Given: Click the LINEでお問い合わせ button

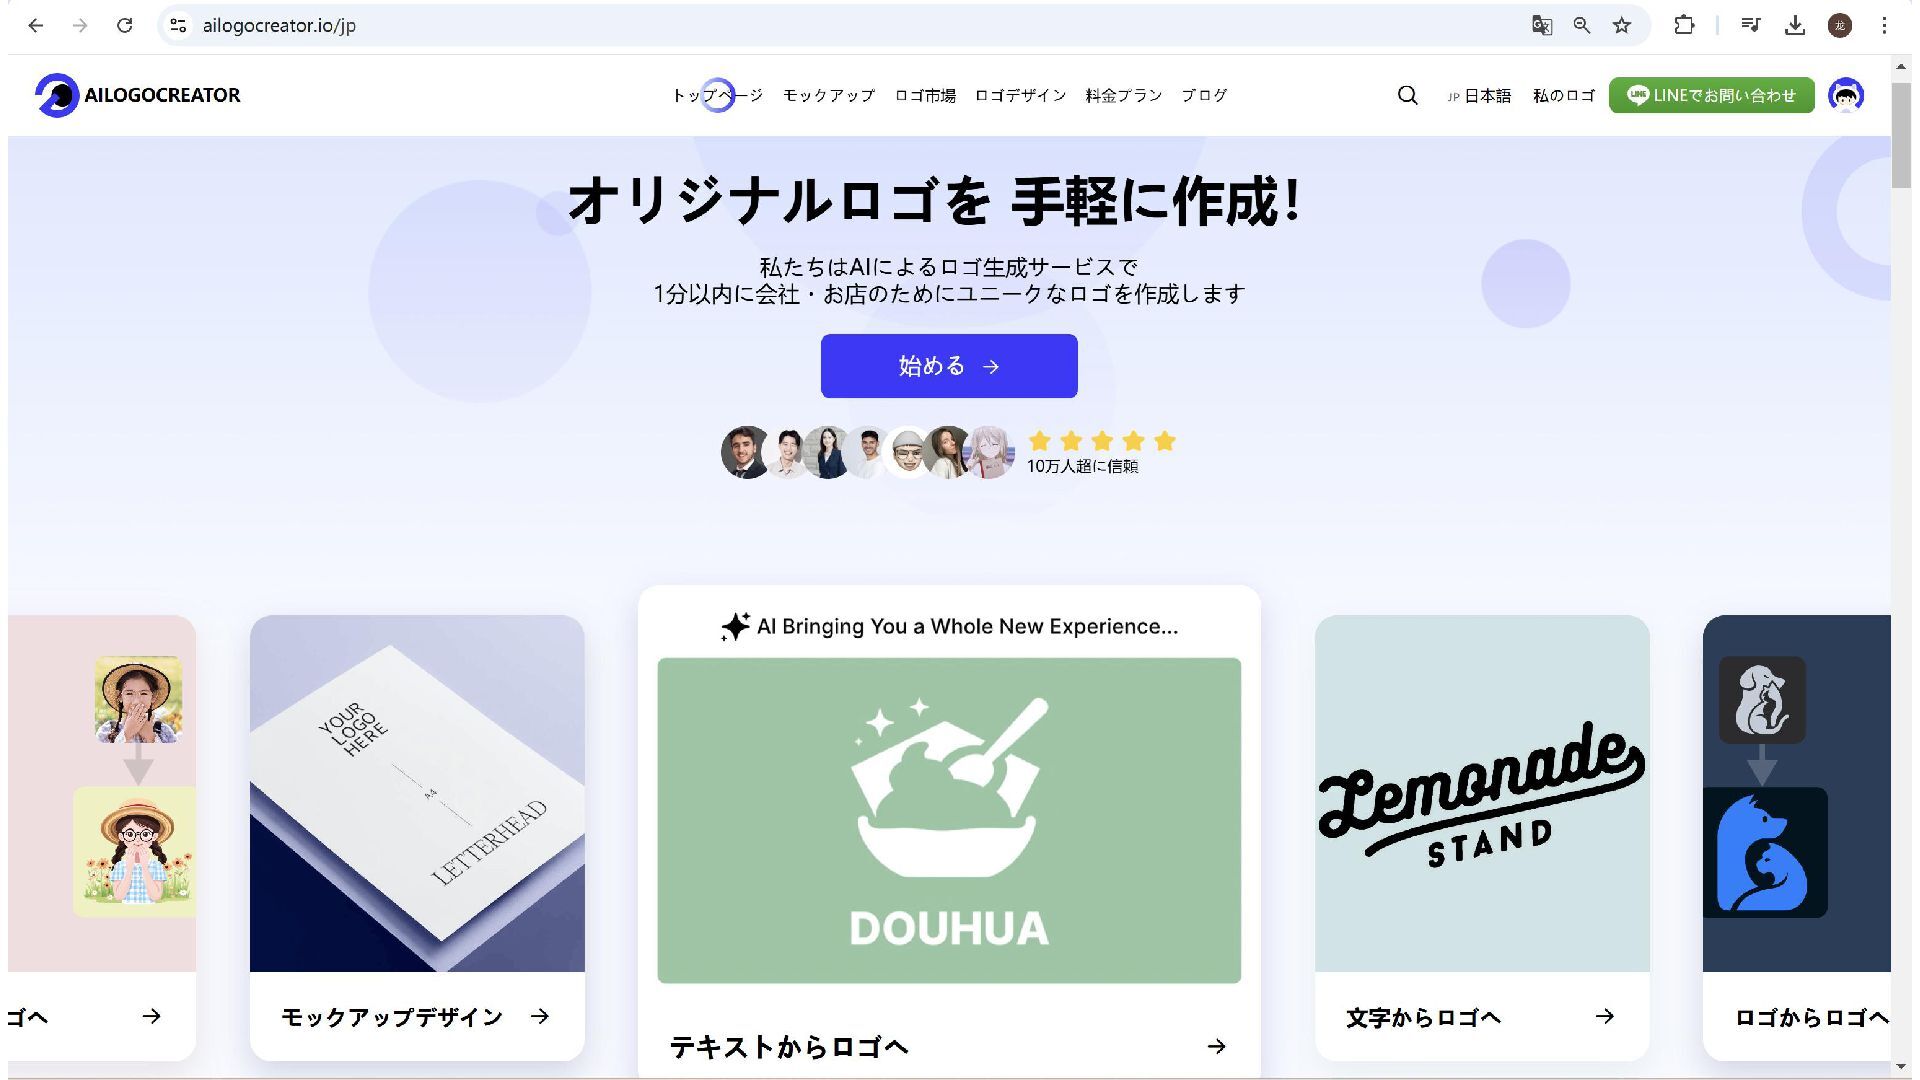Looking at the screenshot, I should click(1711, 95).
